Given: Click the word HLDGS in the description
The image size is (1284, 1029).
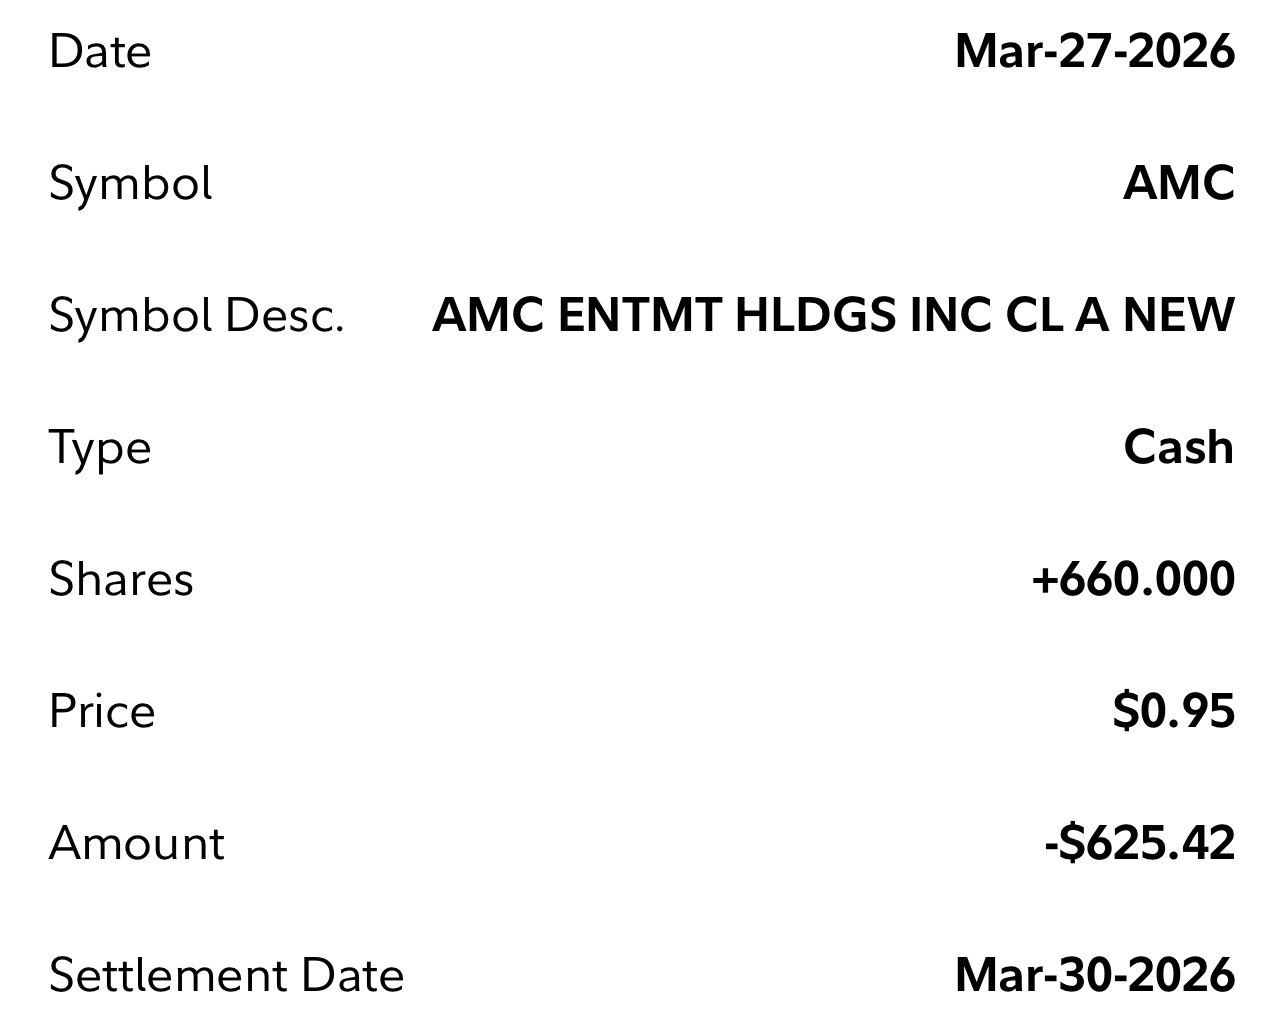Looking at the screenshot, I should pos(815,316).
